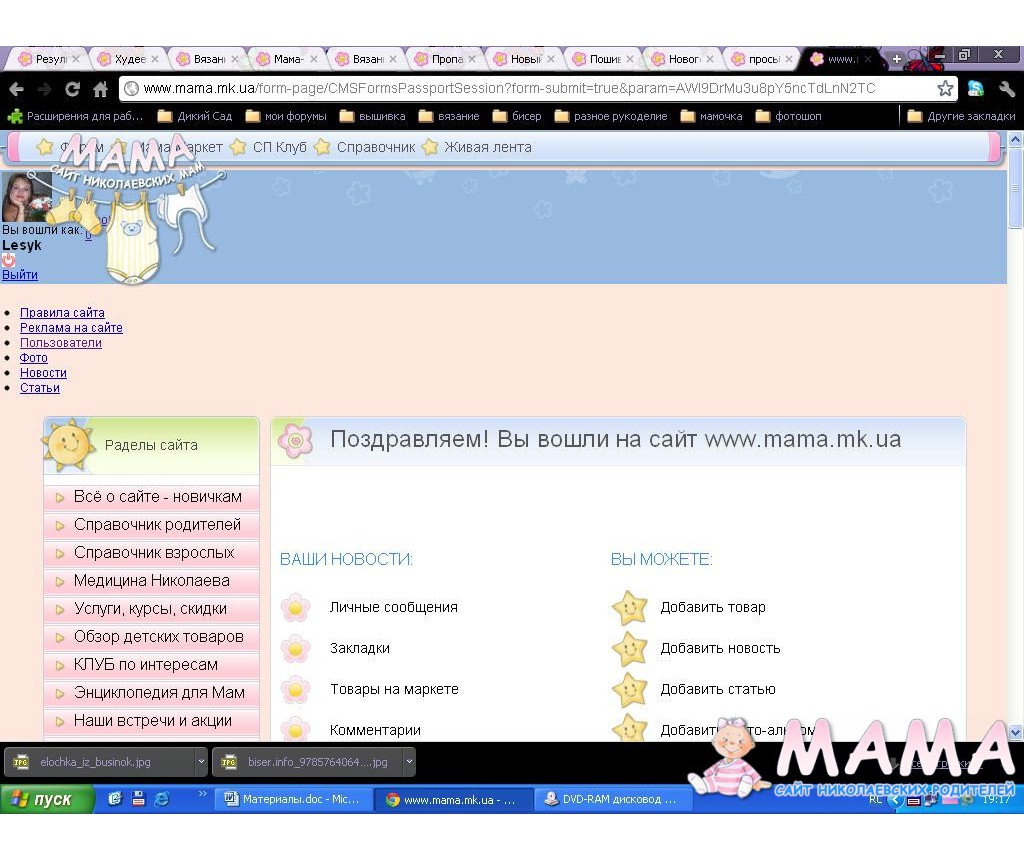
Task: Open dropdown arrow for biser.info download
Action: click(x=408, y=762)
